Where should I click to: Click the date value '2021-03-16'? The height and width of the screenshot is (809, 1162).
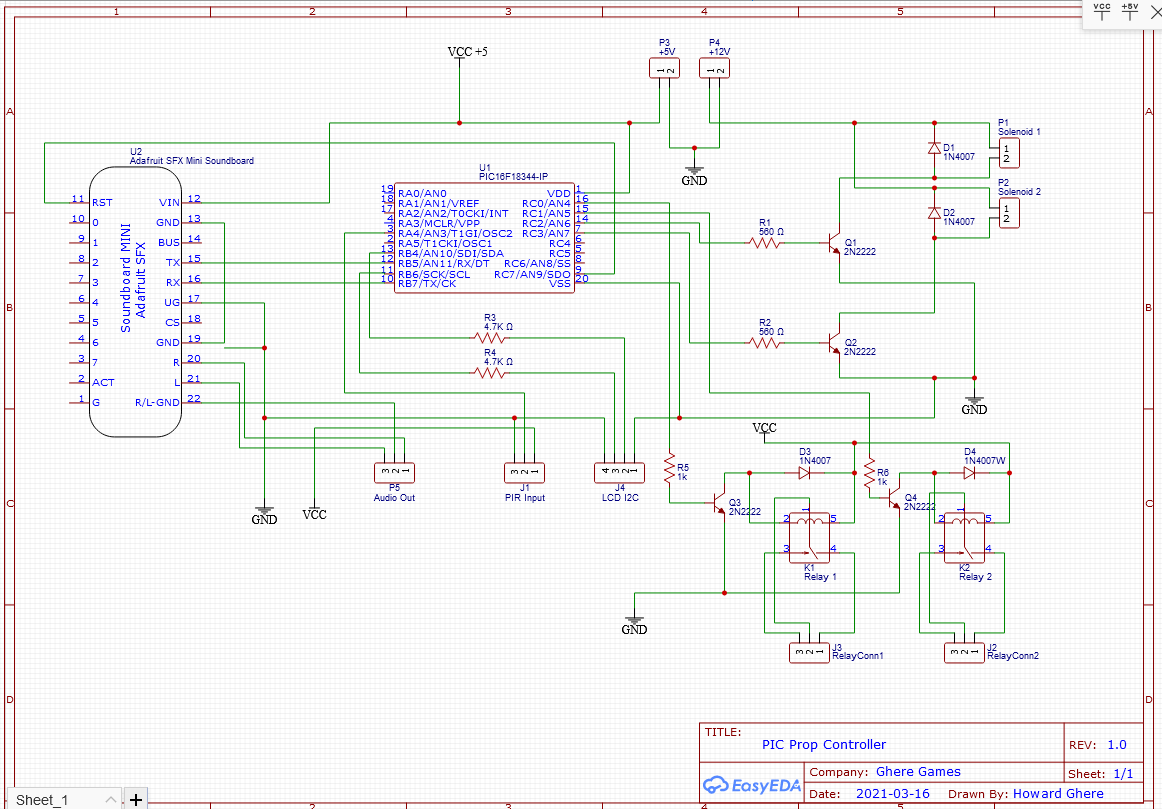[892, 793]
